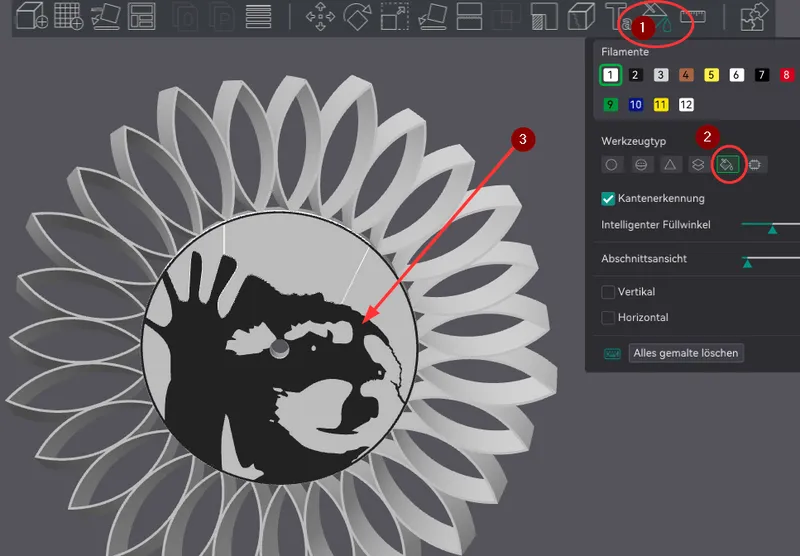Click the dimmed Mesh boolean icon
Image resolution: width=800 pixels, height=556 pixels.
click(506, 16)
